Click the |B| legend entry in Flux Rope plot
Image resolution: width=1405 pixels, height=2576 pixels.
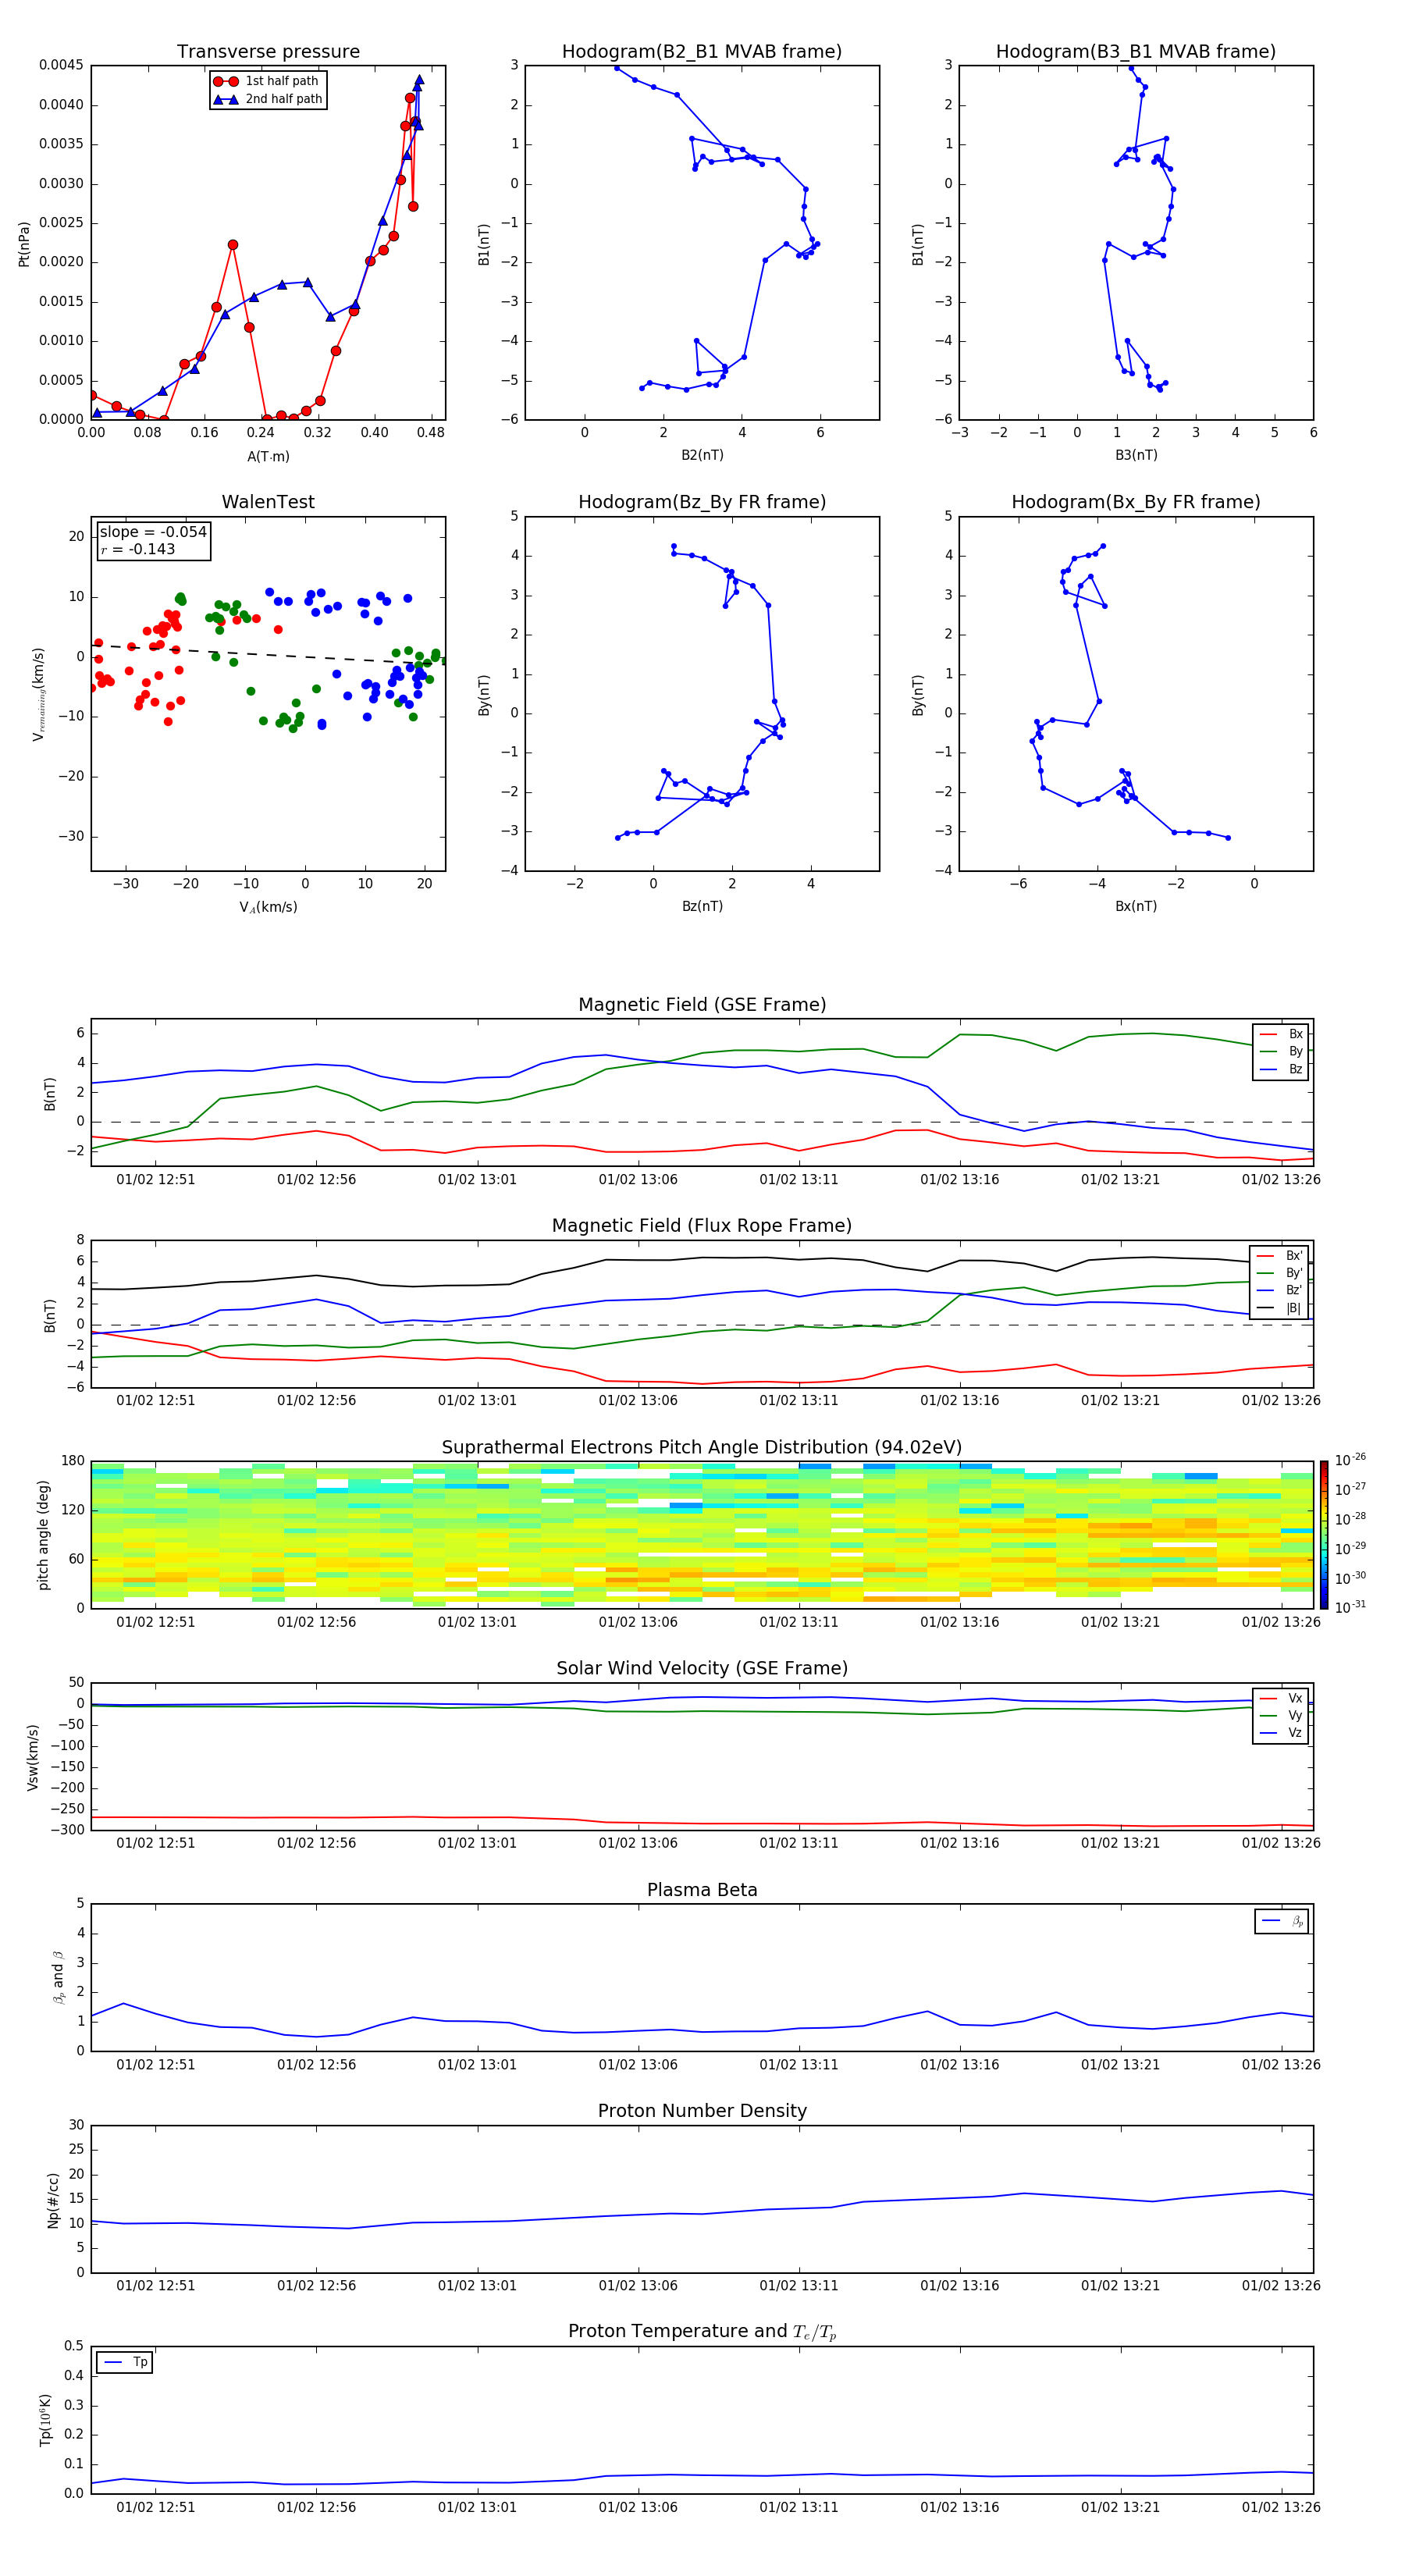(1280, 1308)
